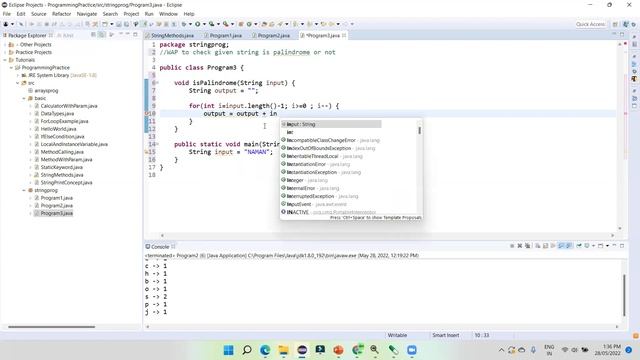
Task: Click the warning marker on line 15
Action: [147, 152]
